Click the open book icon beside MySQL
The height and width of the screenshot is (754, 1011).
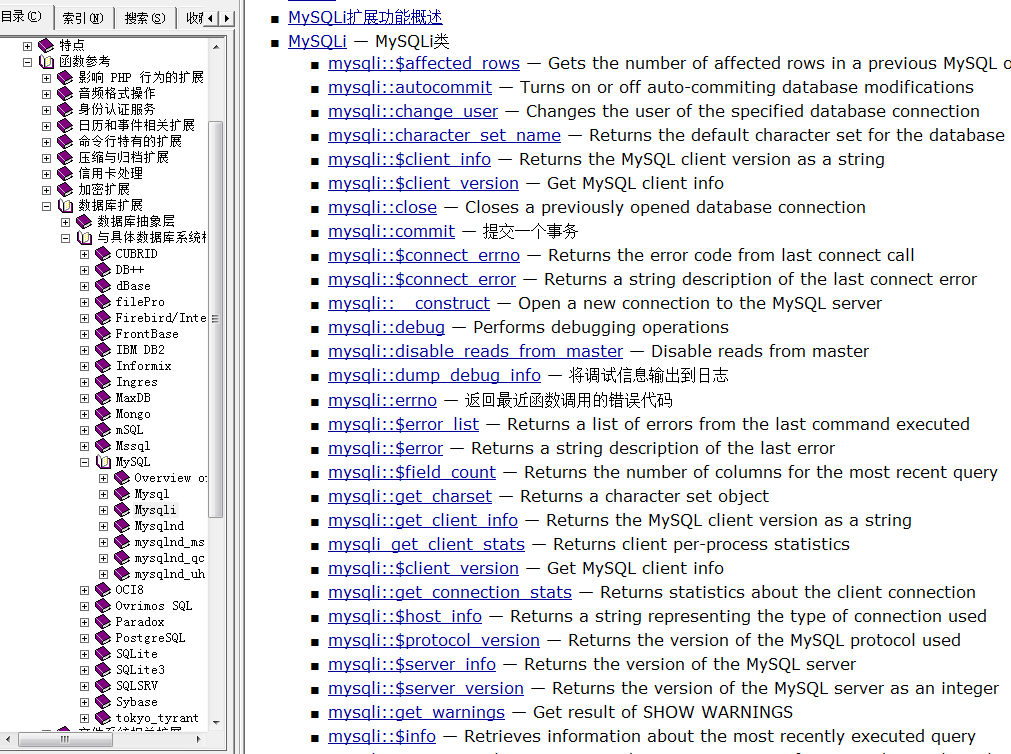coord(104,462)
